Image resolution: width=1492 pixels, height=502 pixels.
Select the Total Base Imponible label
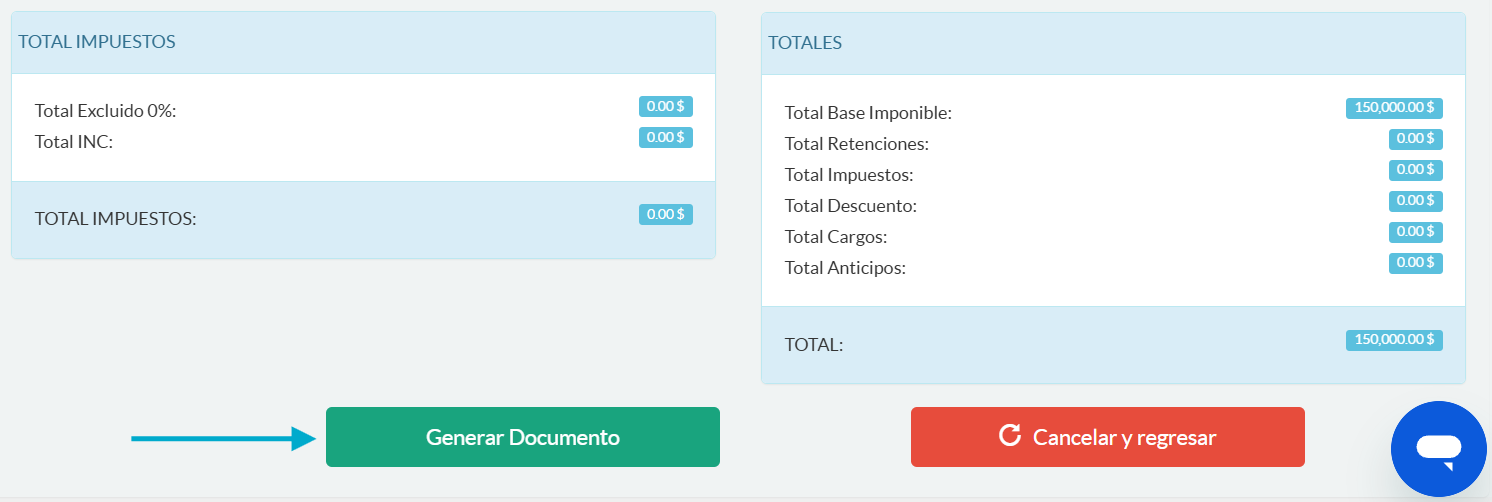868,113
